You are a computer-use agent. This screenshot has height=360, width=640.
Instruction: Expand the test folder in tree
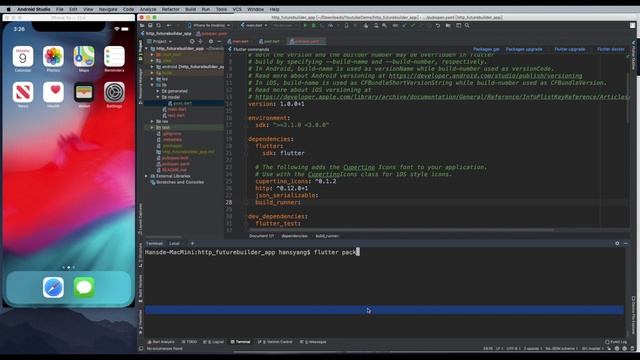[x=152, y=127]
